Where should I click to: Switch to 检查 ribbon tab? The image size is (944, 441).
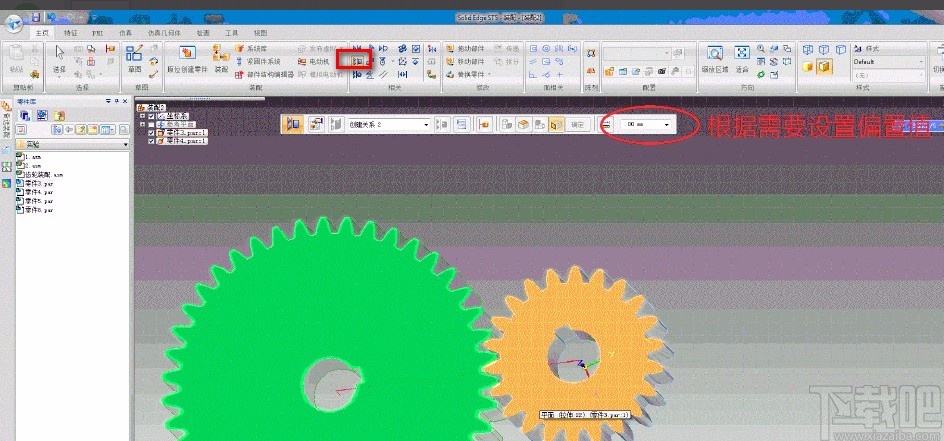coord(203,33)
